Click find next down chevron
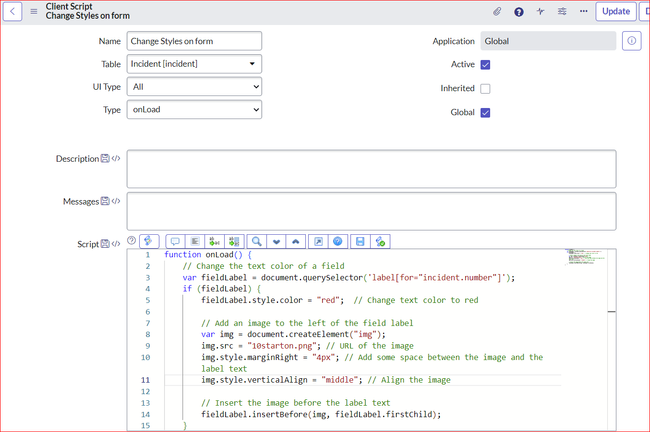The height and width of the screenshot is (432, 650). pyautogui.click(x=276, y=241)
